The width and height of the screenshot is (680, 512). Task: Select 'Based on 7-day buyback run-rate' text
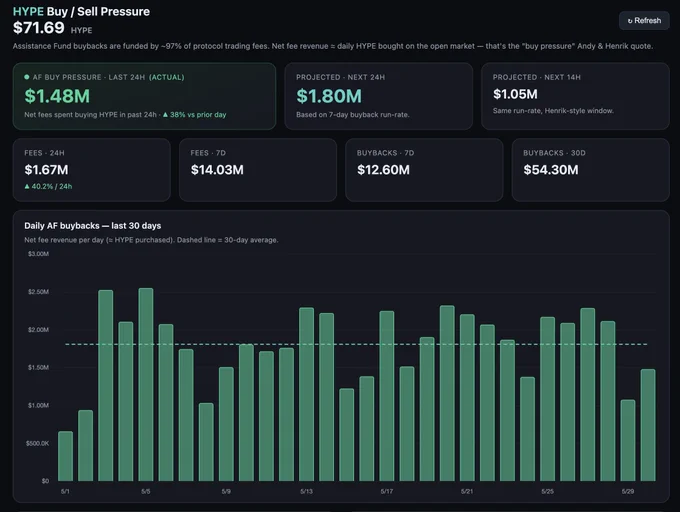coord(353,115)
